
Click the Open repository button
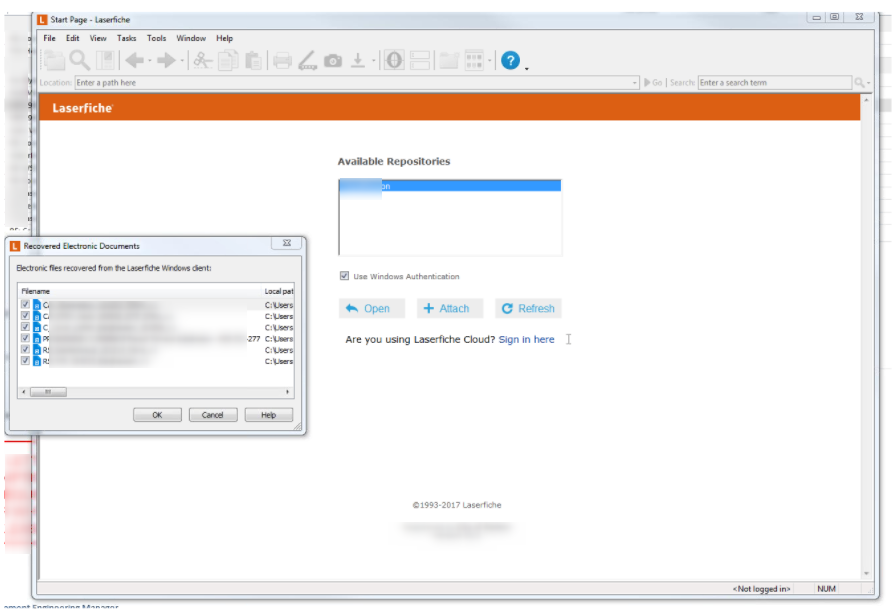click(372, 308)
